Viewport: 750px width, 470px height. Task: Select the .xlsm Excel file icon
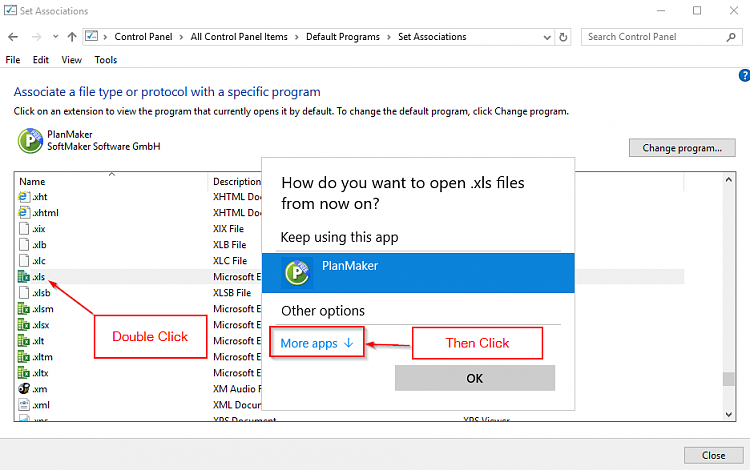point(24,309)
